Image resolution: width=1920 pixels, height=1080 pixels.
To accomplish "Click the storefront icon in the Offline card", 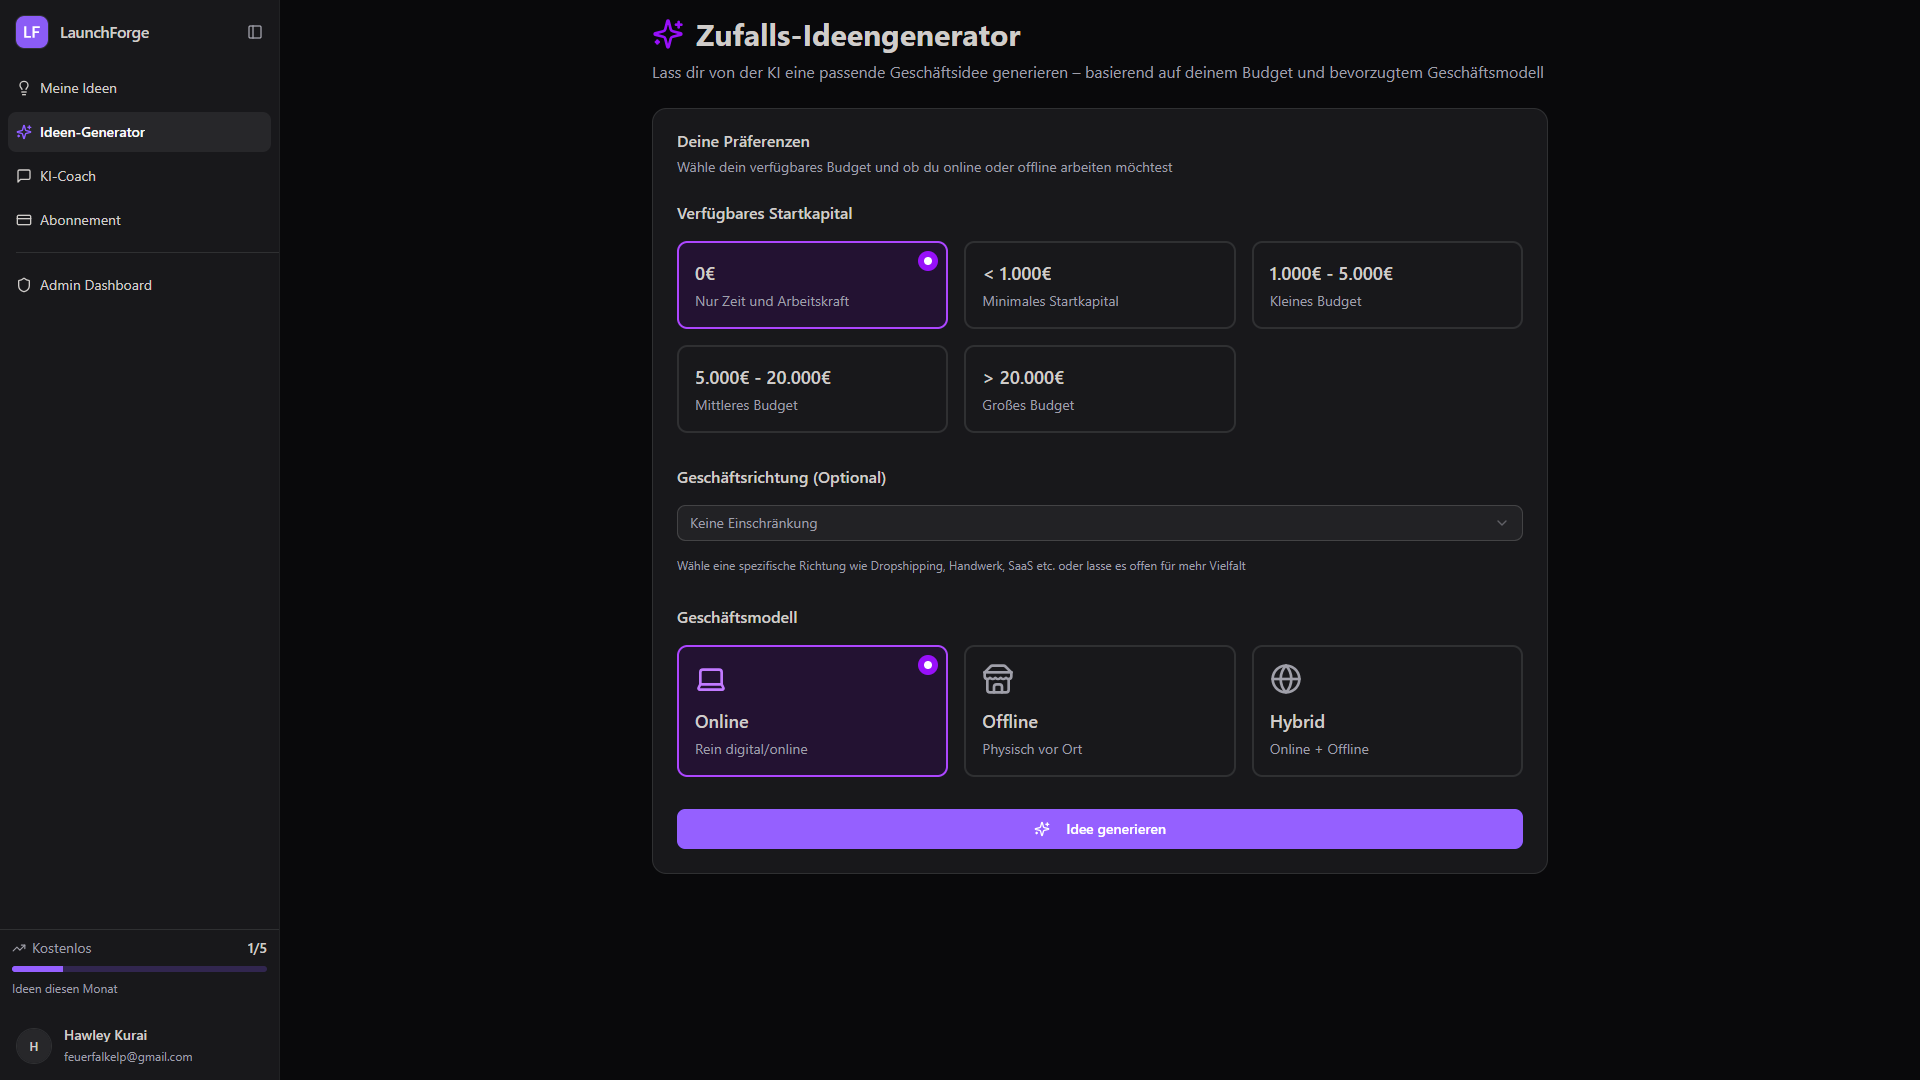I will coord(997,680).
